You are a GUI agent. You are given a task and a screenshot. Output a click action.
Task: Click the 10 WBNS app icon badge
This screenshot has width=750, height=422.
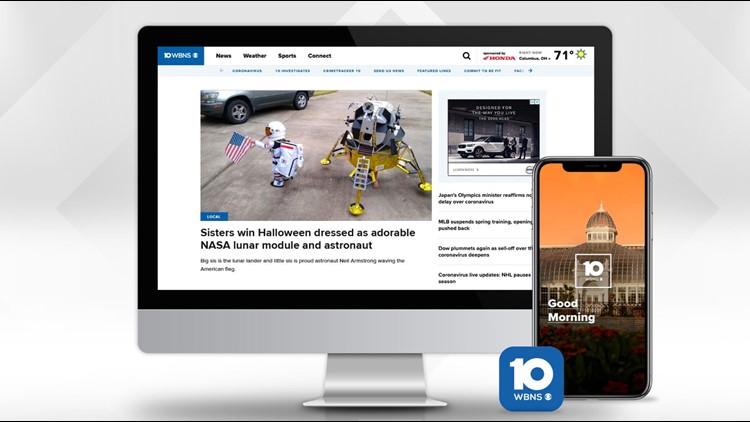(x=531, y=379)
